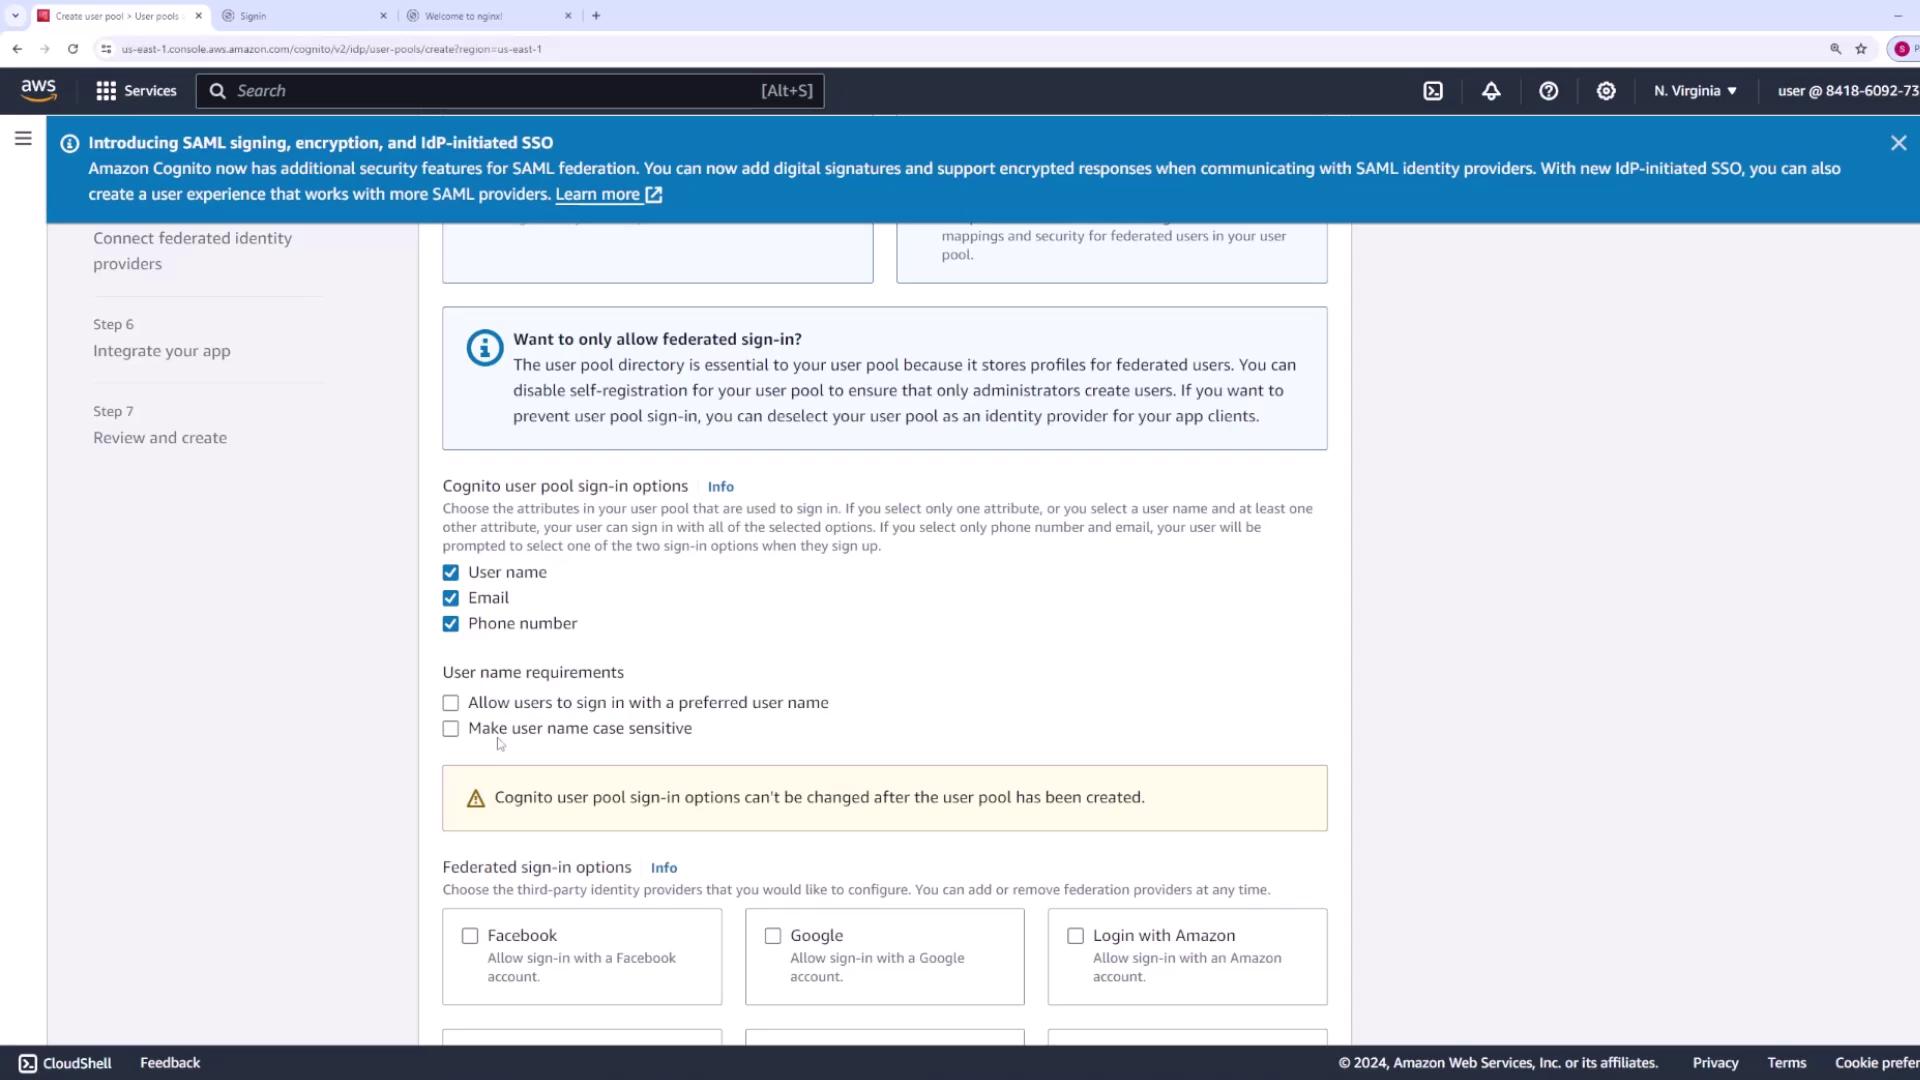This screenshot has height=1080, width=1920.
Task: Open the settings gear icon
Action: coord(1606,91)
